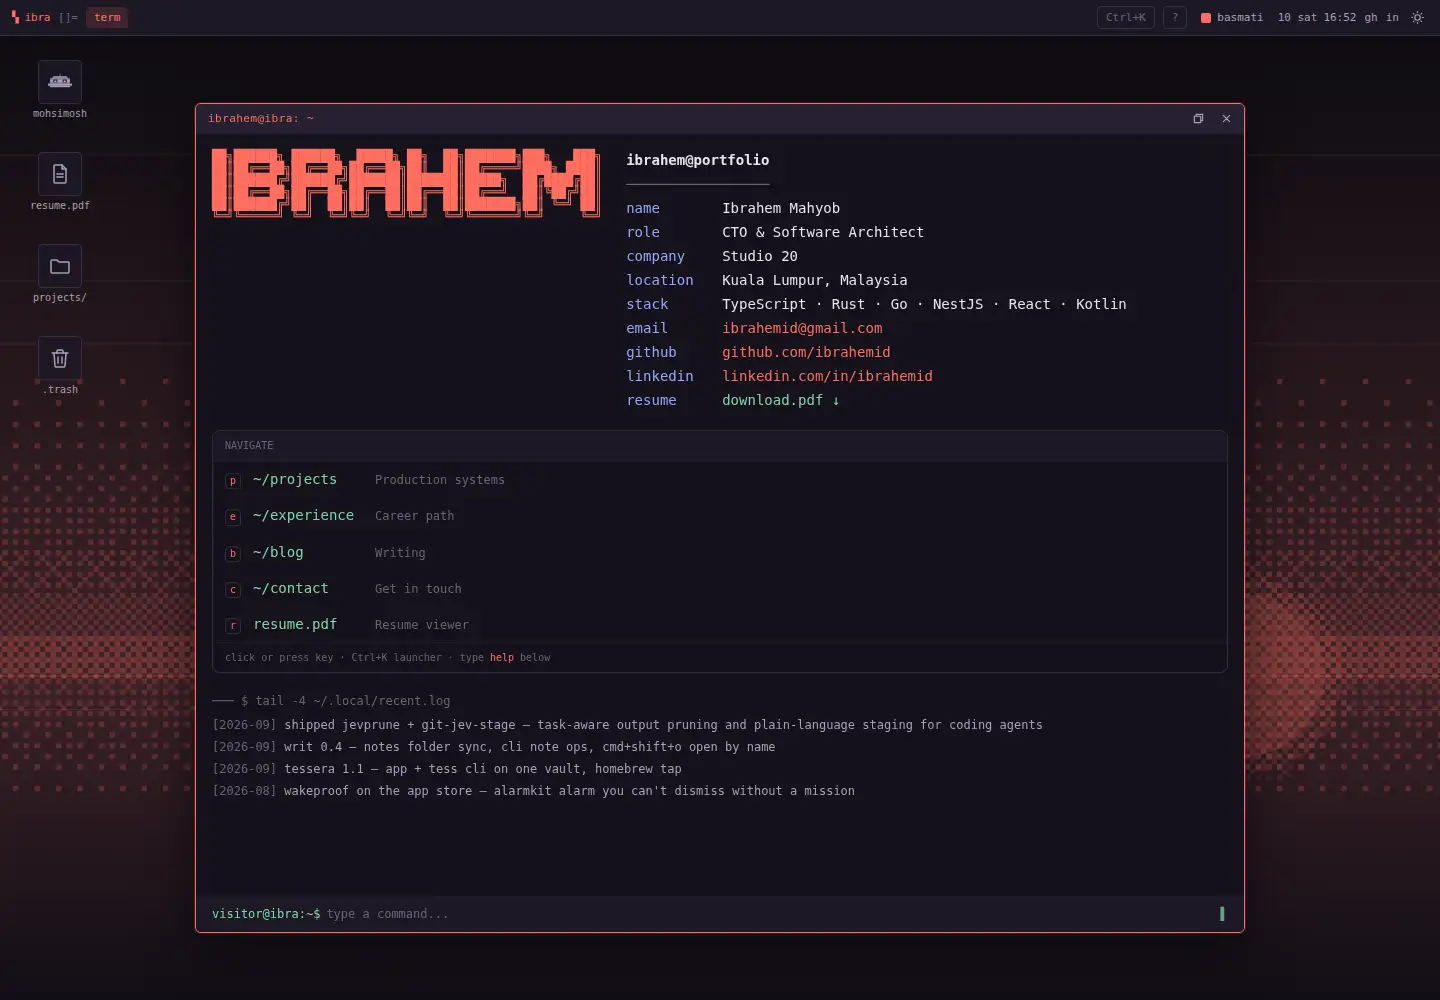Click the e key badge beside ~/experience
Viewport: 1440px width, 1000px height.
pos(233,517)
